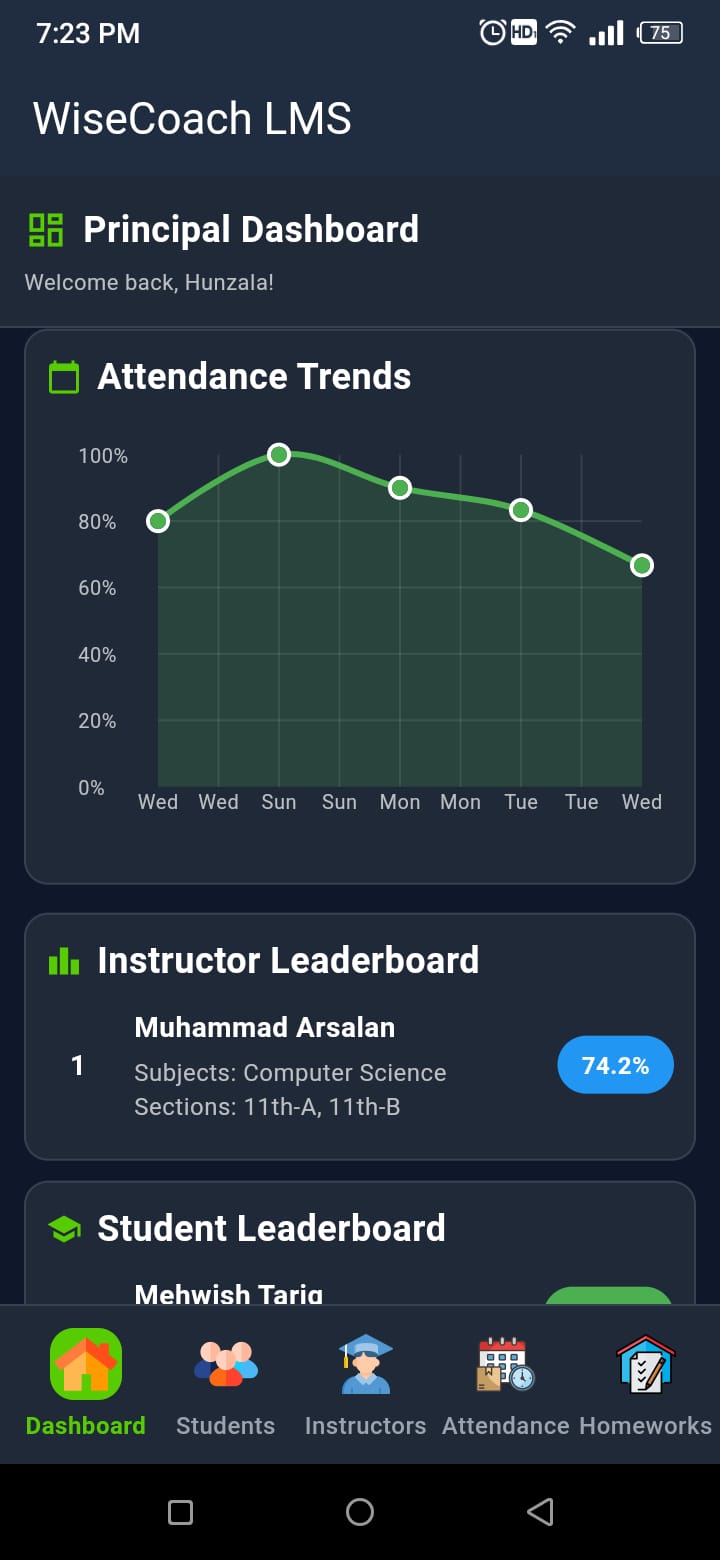Tap the Instructor Leaderboard bar chart icon
The image size is (720, 1560).
point(64,961)
